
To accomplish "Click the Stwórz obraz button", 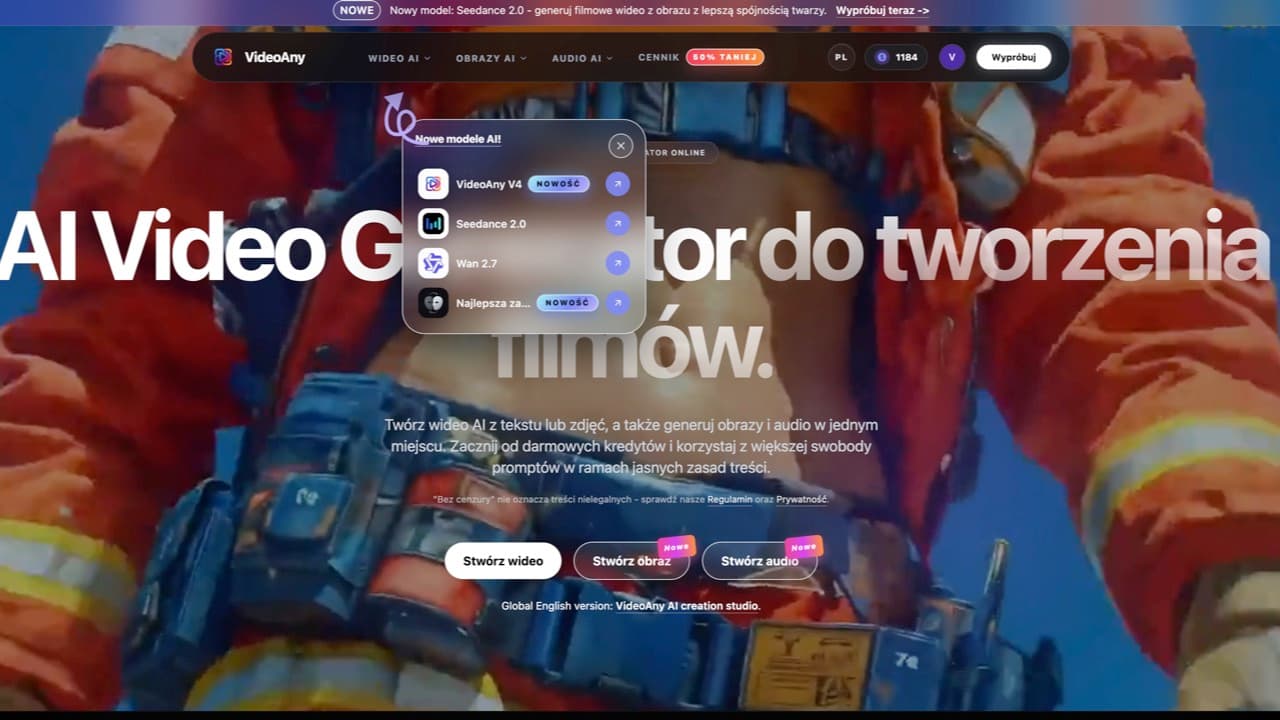I will (x=631, y=561).
